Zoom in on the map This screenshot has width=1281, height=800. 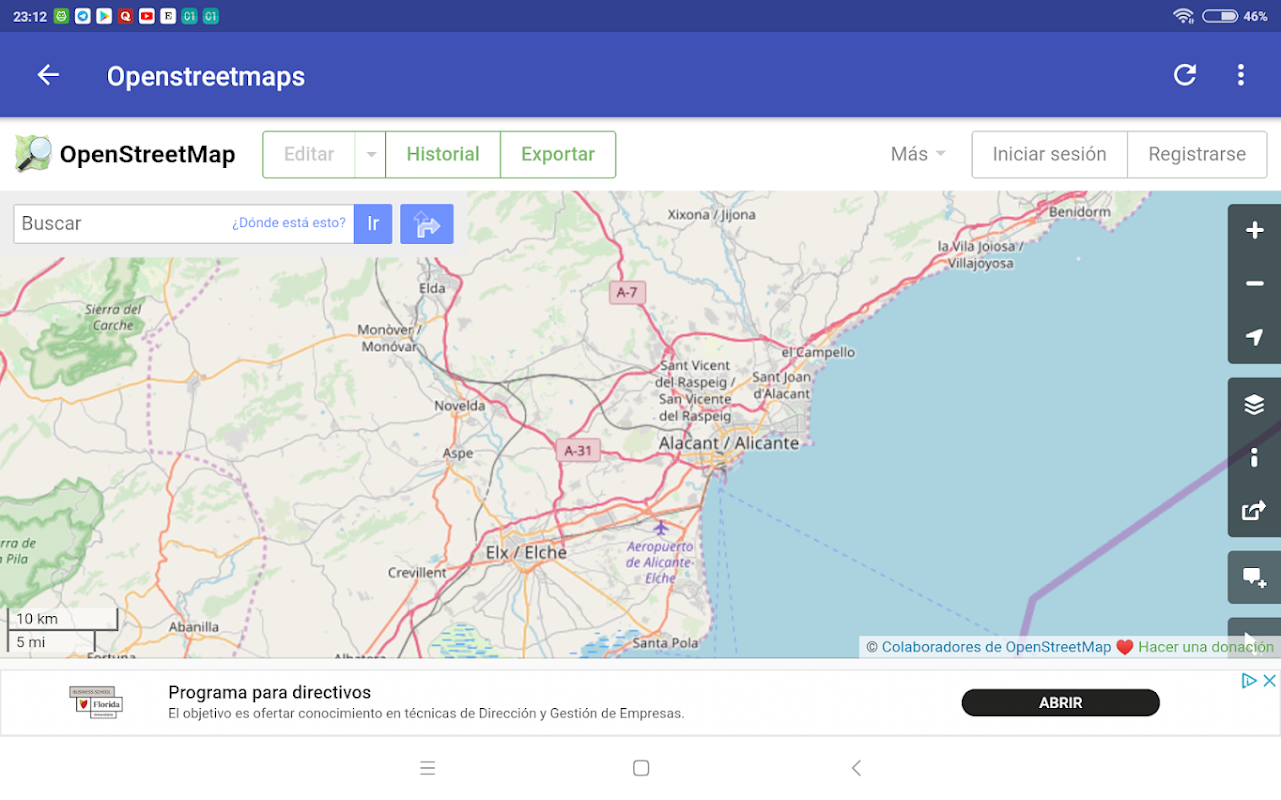click(x=1254, y=231)
